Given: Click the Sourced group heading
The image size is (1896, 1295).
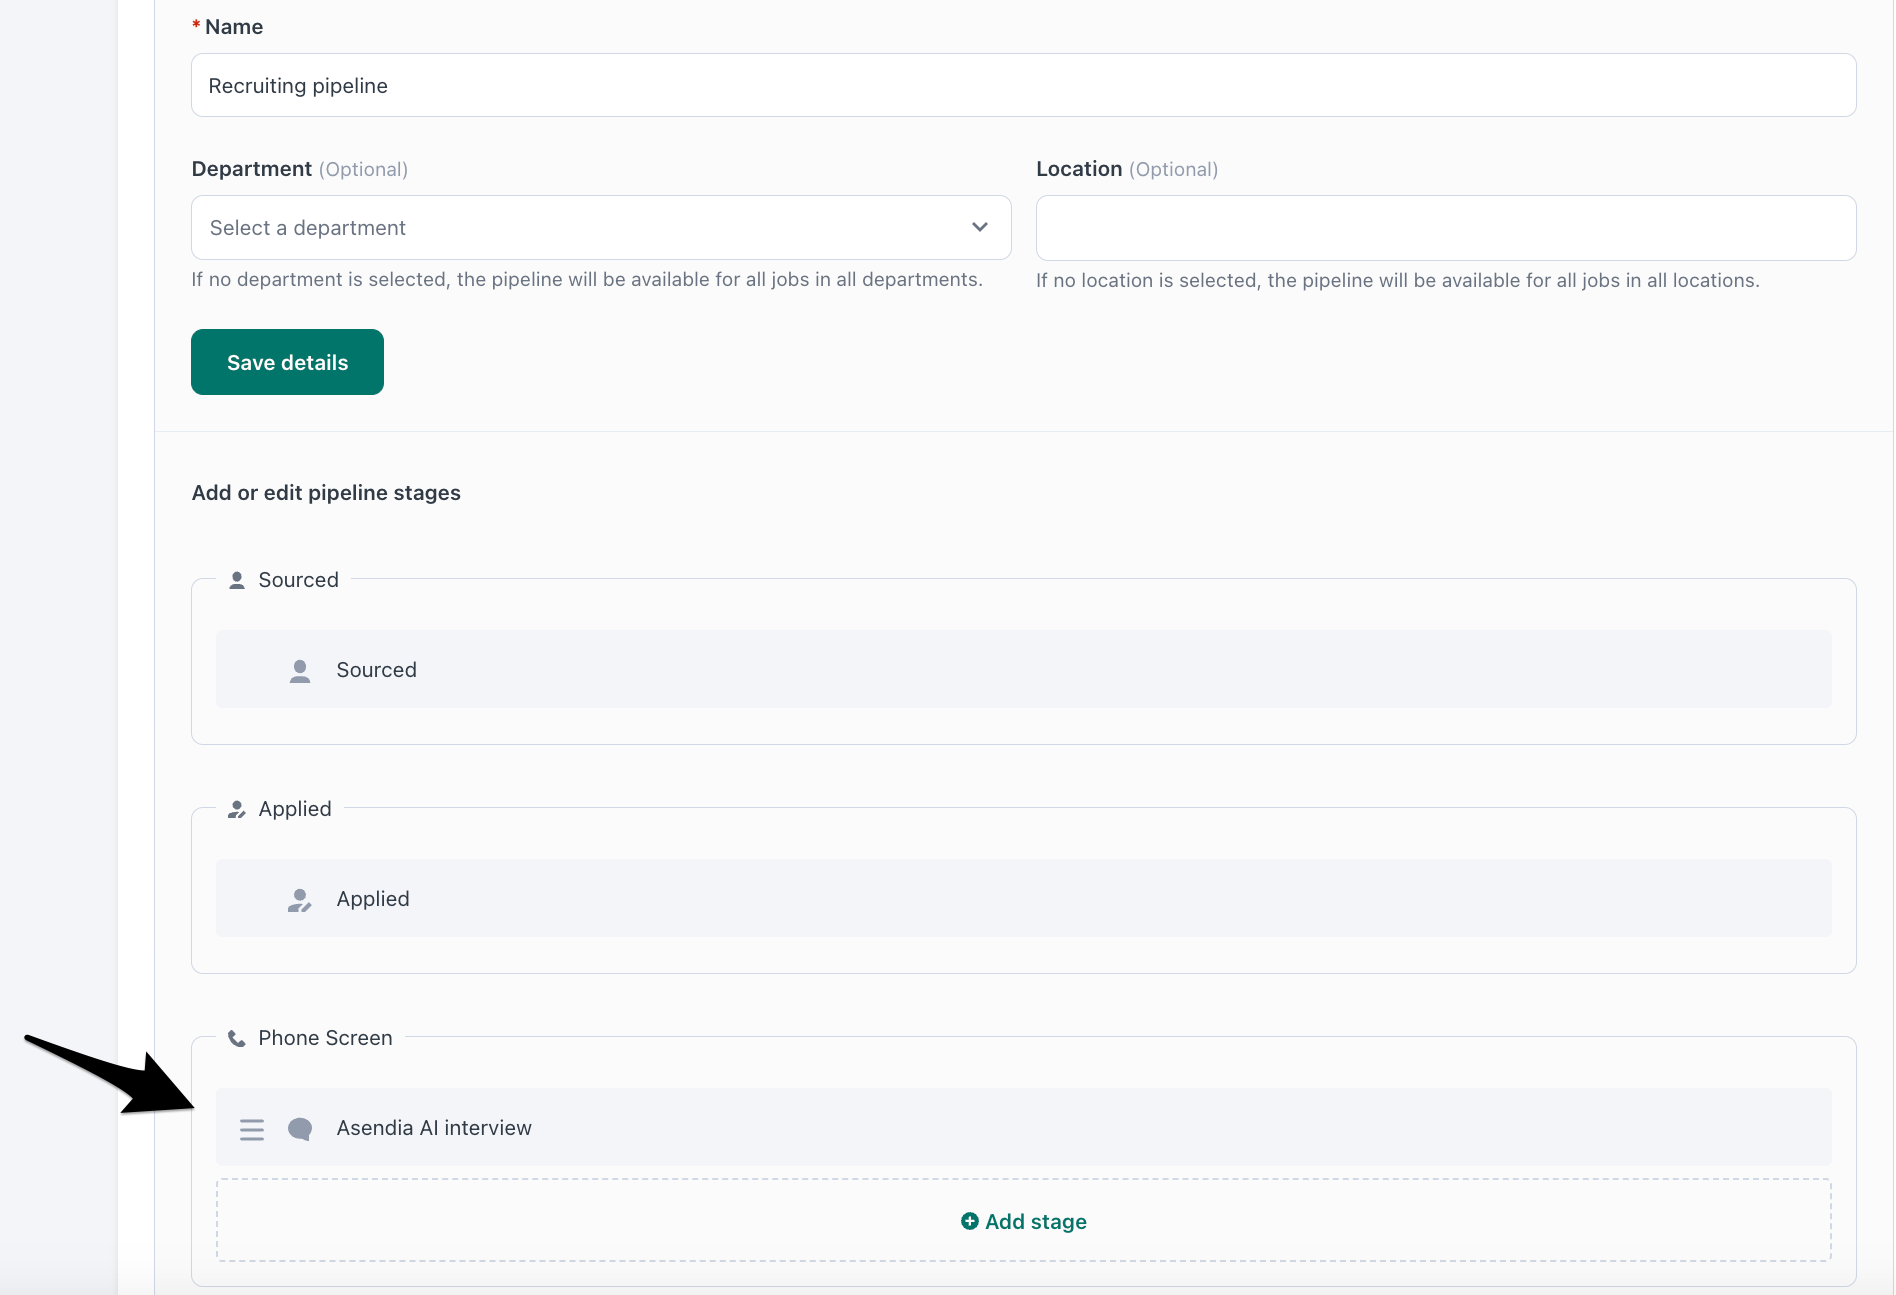Looking at the screenshot, I should 298,580.
